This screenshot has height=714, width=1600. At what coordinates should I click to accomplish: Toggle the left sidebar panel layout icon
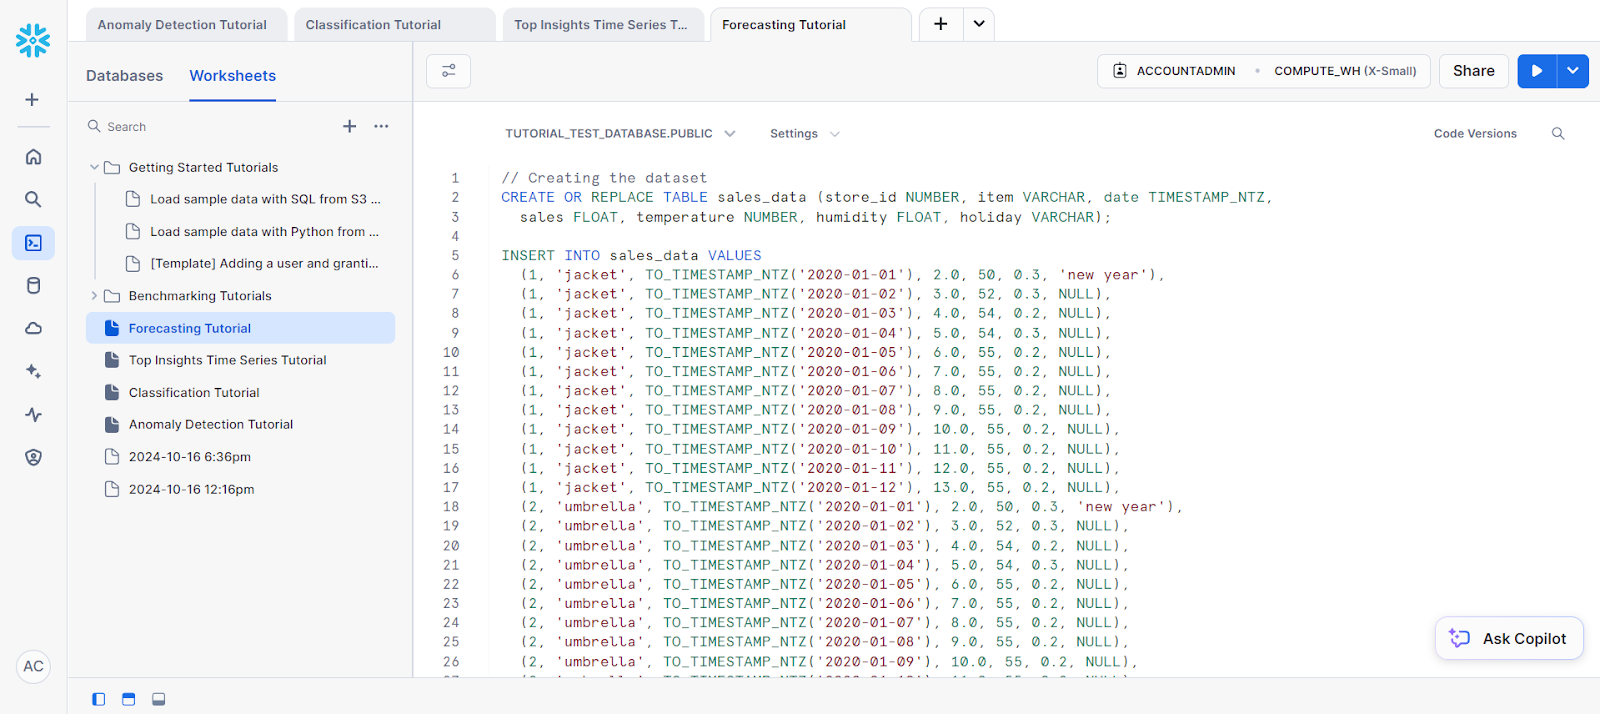tap(98, 699)
